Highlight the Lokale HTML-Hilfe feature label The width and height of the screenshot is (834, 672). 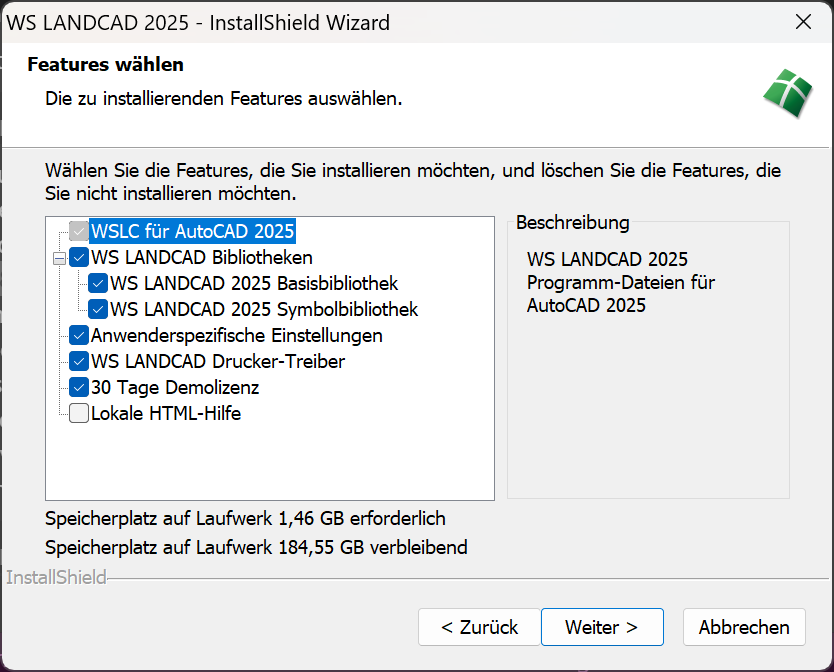(166, 413)
